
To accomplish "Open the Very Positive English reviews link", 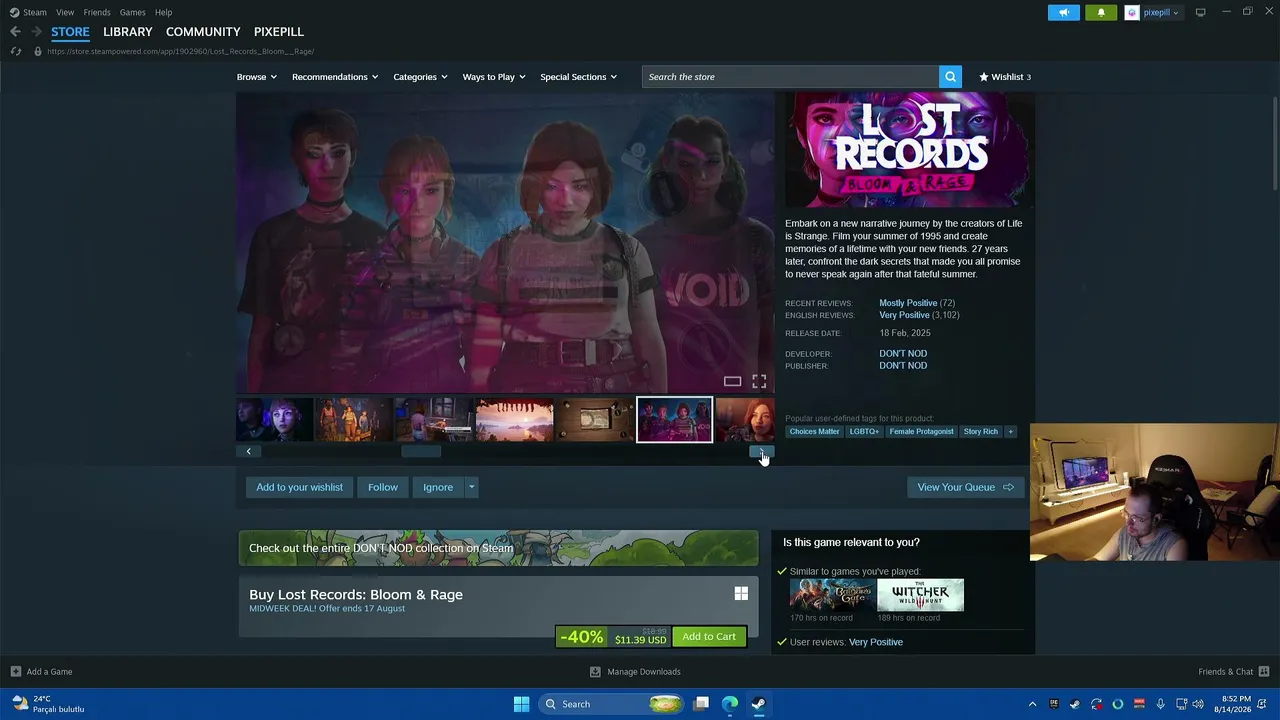I will click(904, 315).
